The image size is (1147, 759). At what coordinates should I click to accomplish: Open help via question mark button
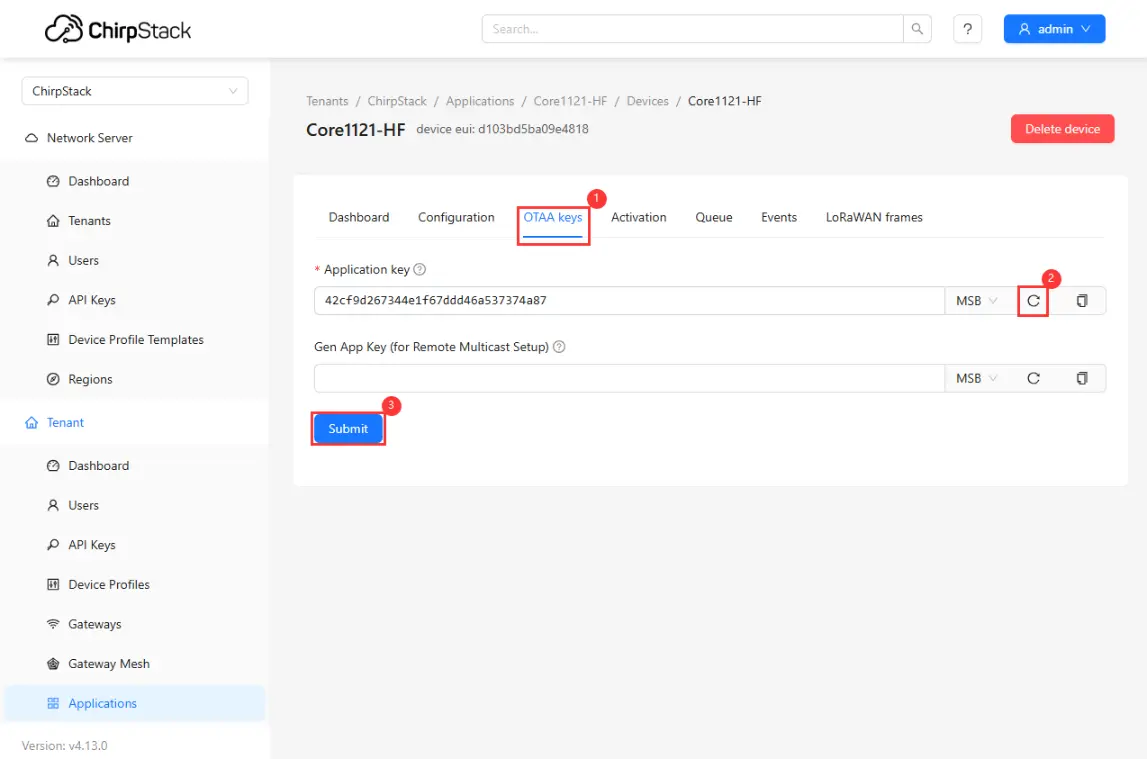(967, 29)
